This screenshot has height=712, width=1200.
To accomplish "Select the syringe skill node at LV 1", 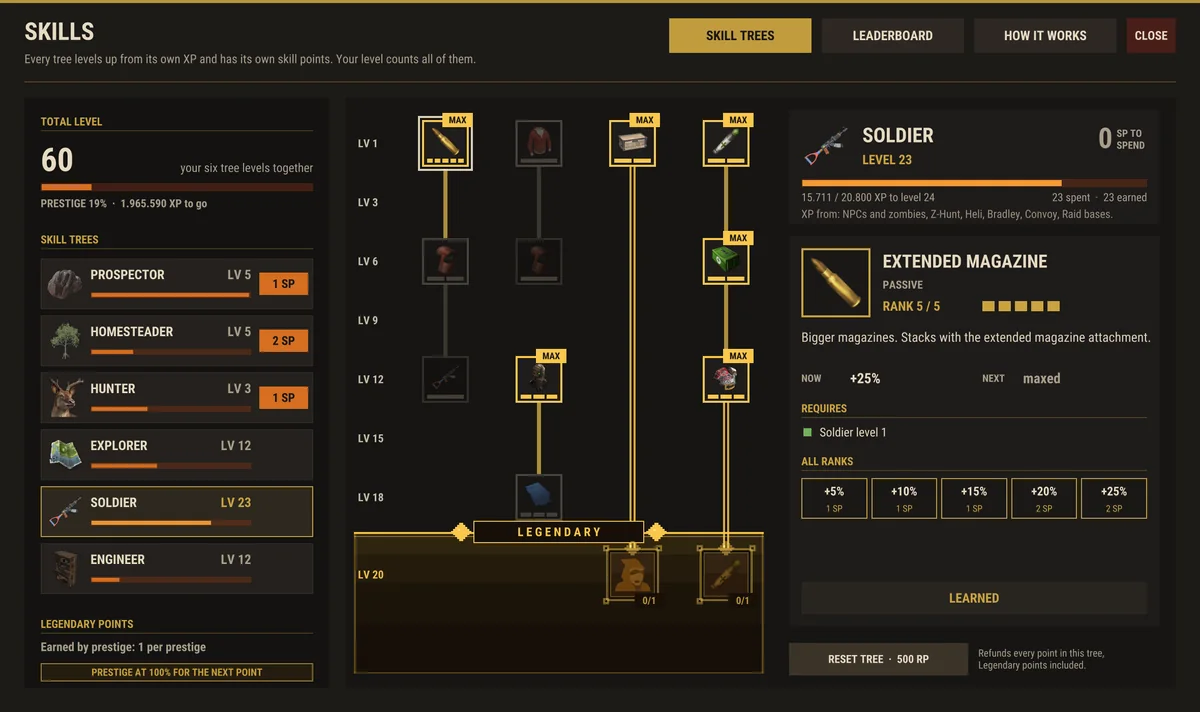I will 727,143.
